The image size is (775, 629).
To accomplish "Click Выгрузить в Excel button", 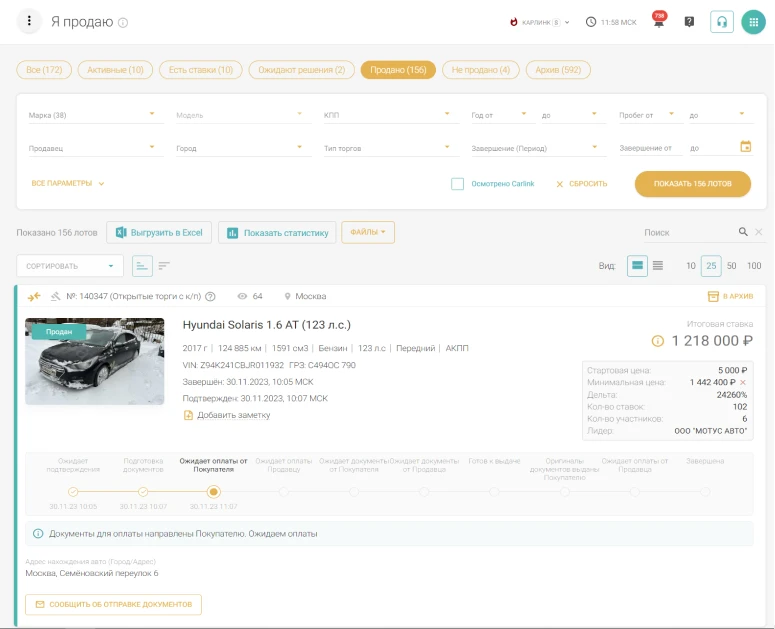I will pyautogui.click(x=158, y=233).
